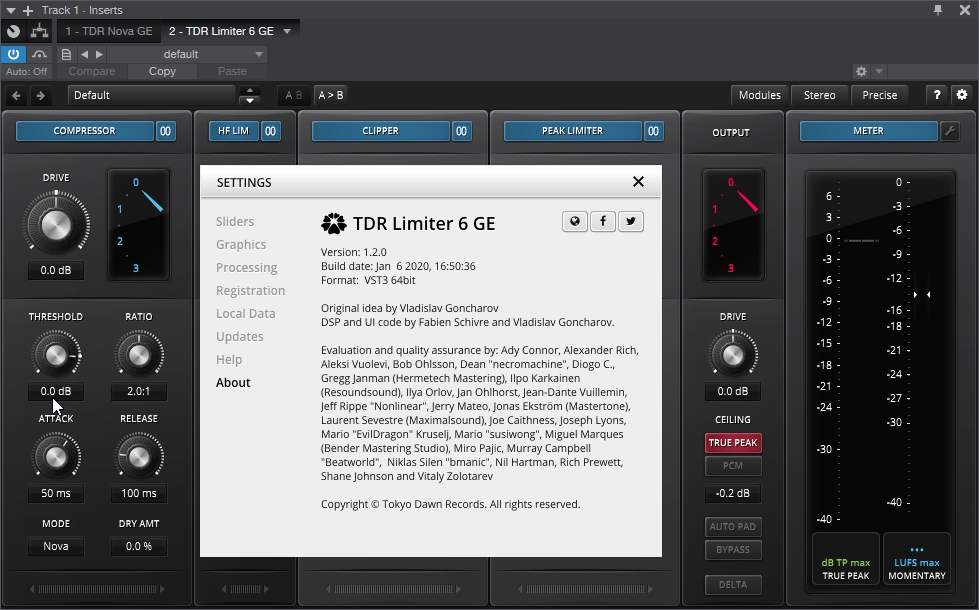Click the compressor DRIVE knob
This screenshot has height=610, width=979.
click(x=56, y=224)
